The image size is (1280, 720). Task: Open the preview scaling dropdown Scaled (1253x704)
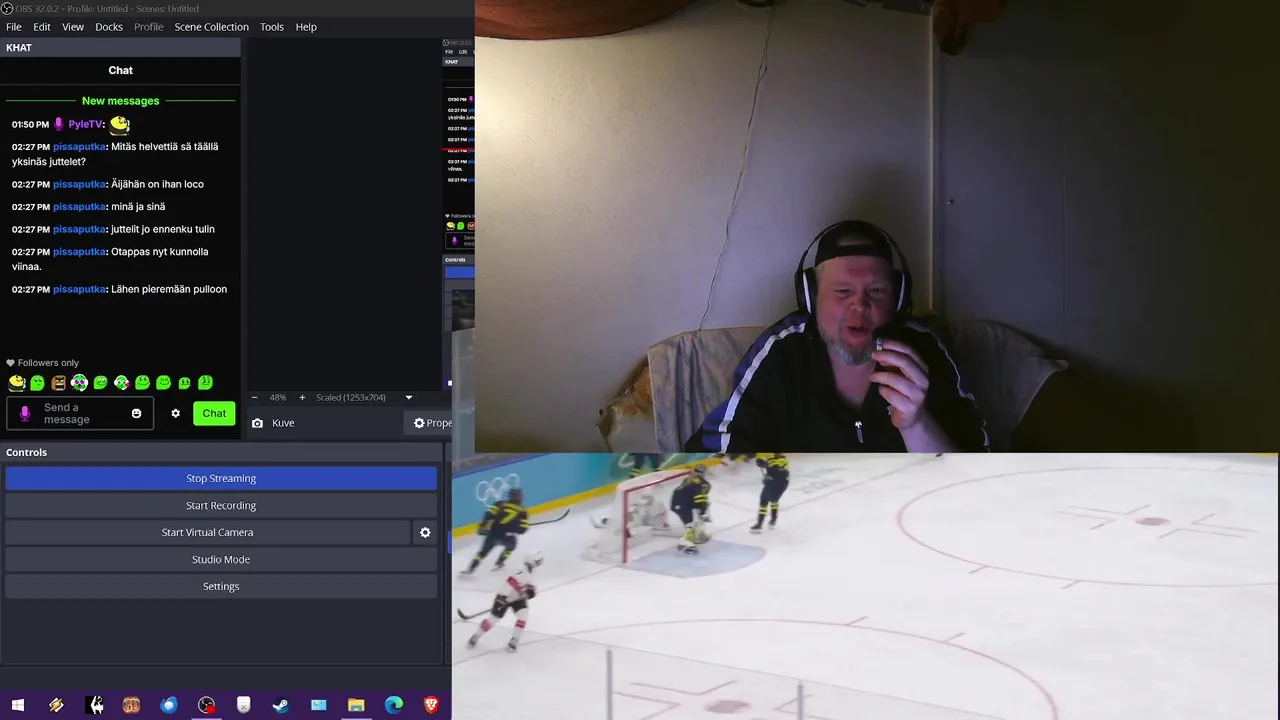(x=364, y=397)
